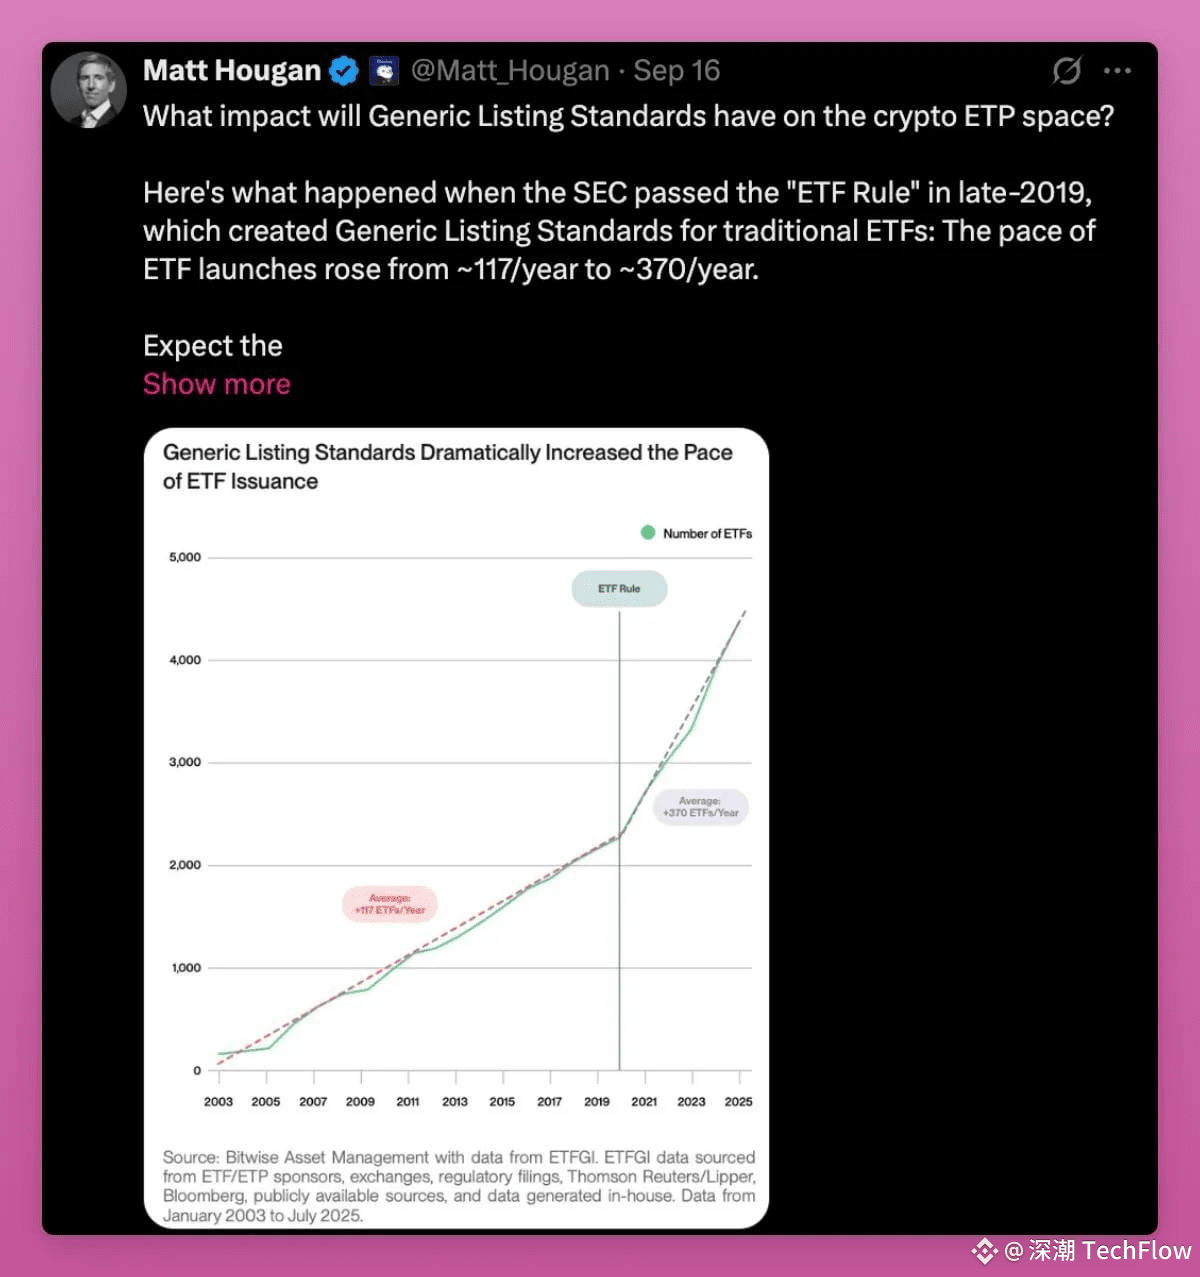Image resolution: width=1200 pixels, height=1277 pixels.
Task: Open the chart image title area
Action: coord(448,467)
